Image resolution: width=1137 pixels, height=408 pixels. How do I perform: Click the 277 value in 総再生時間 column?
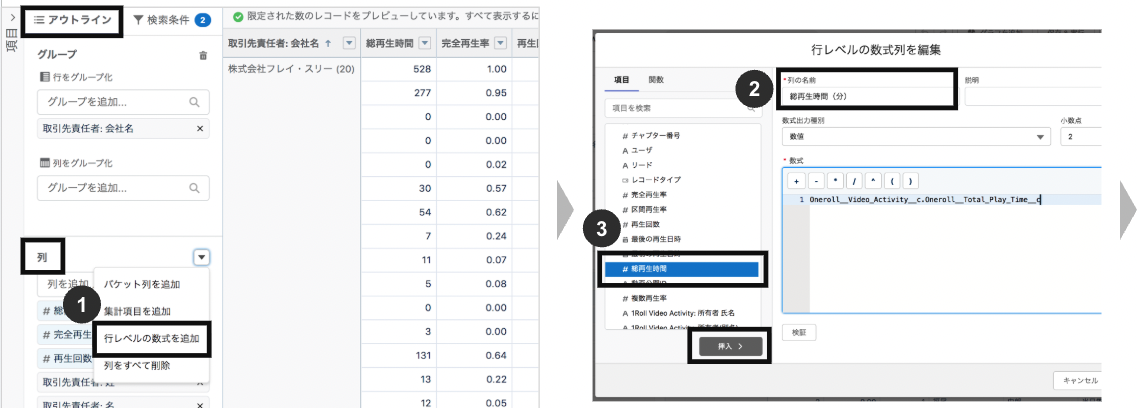click(x=422, y=93)
